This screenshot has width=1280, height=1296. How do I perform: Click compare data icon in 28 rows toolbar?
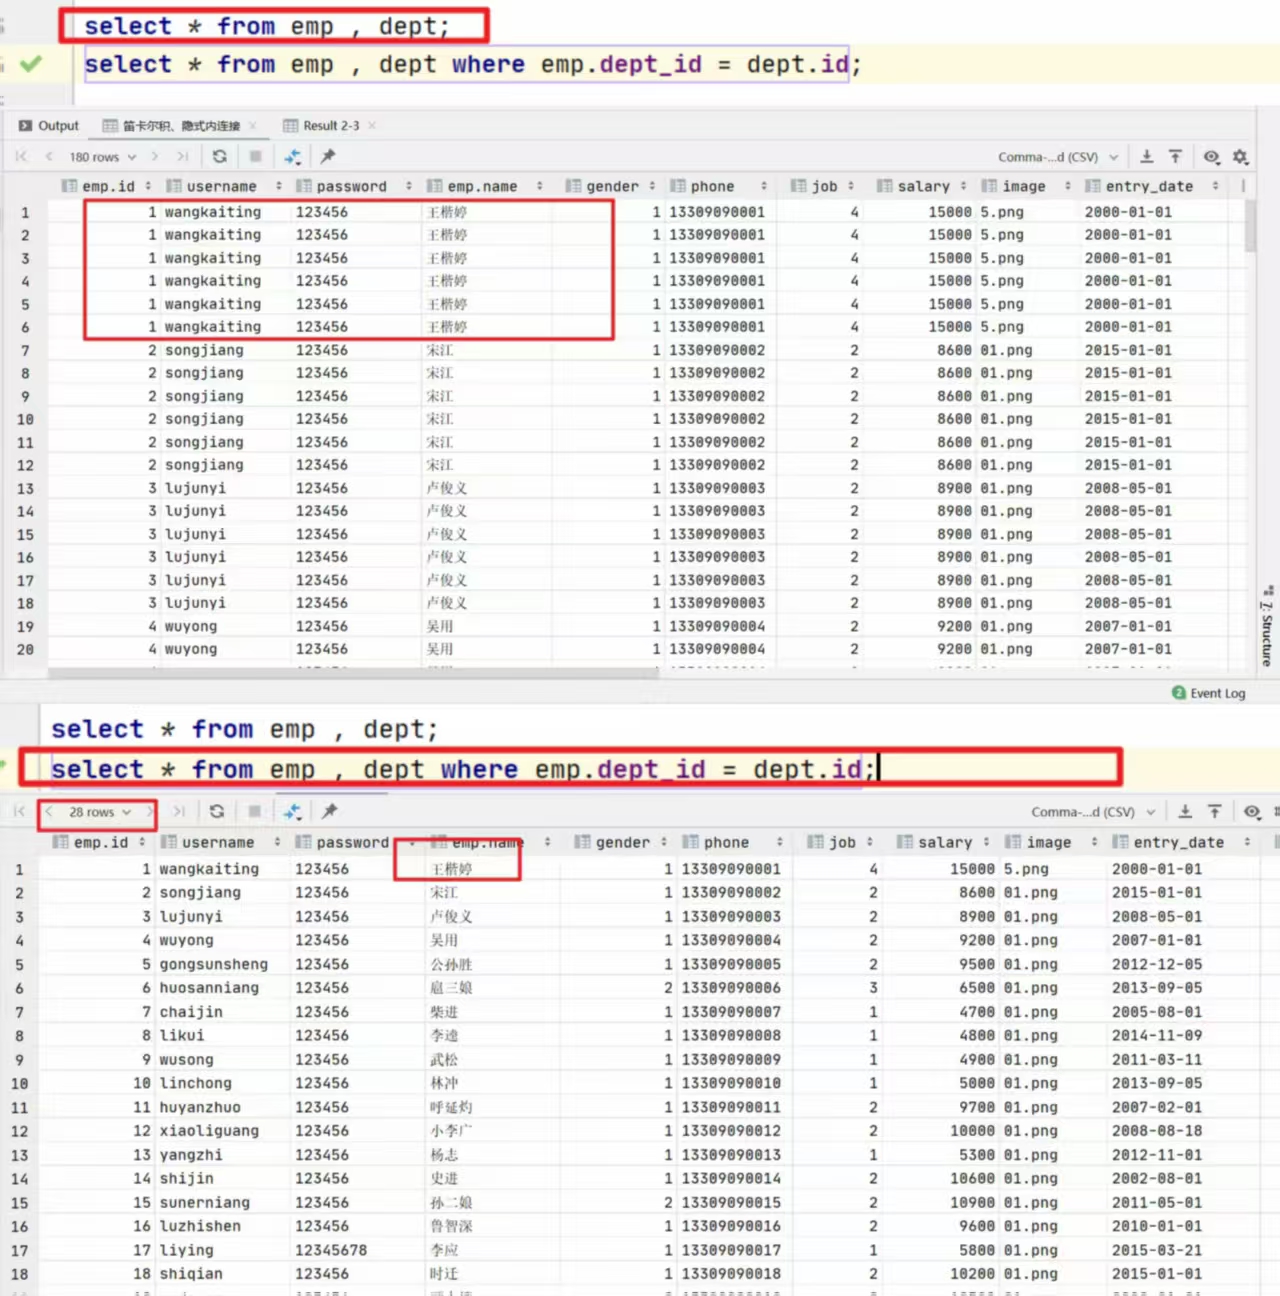pos(292,811)
